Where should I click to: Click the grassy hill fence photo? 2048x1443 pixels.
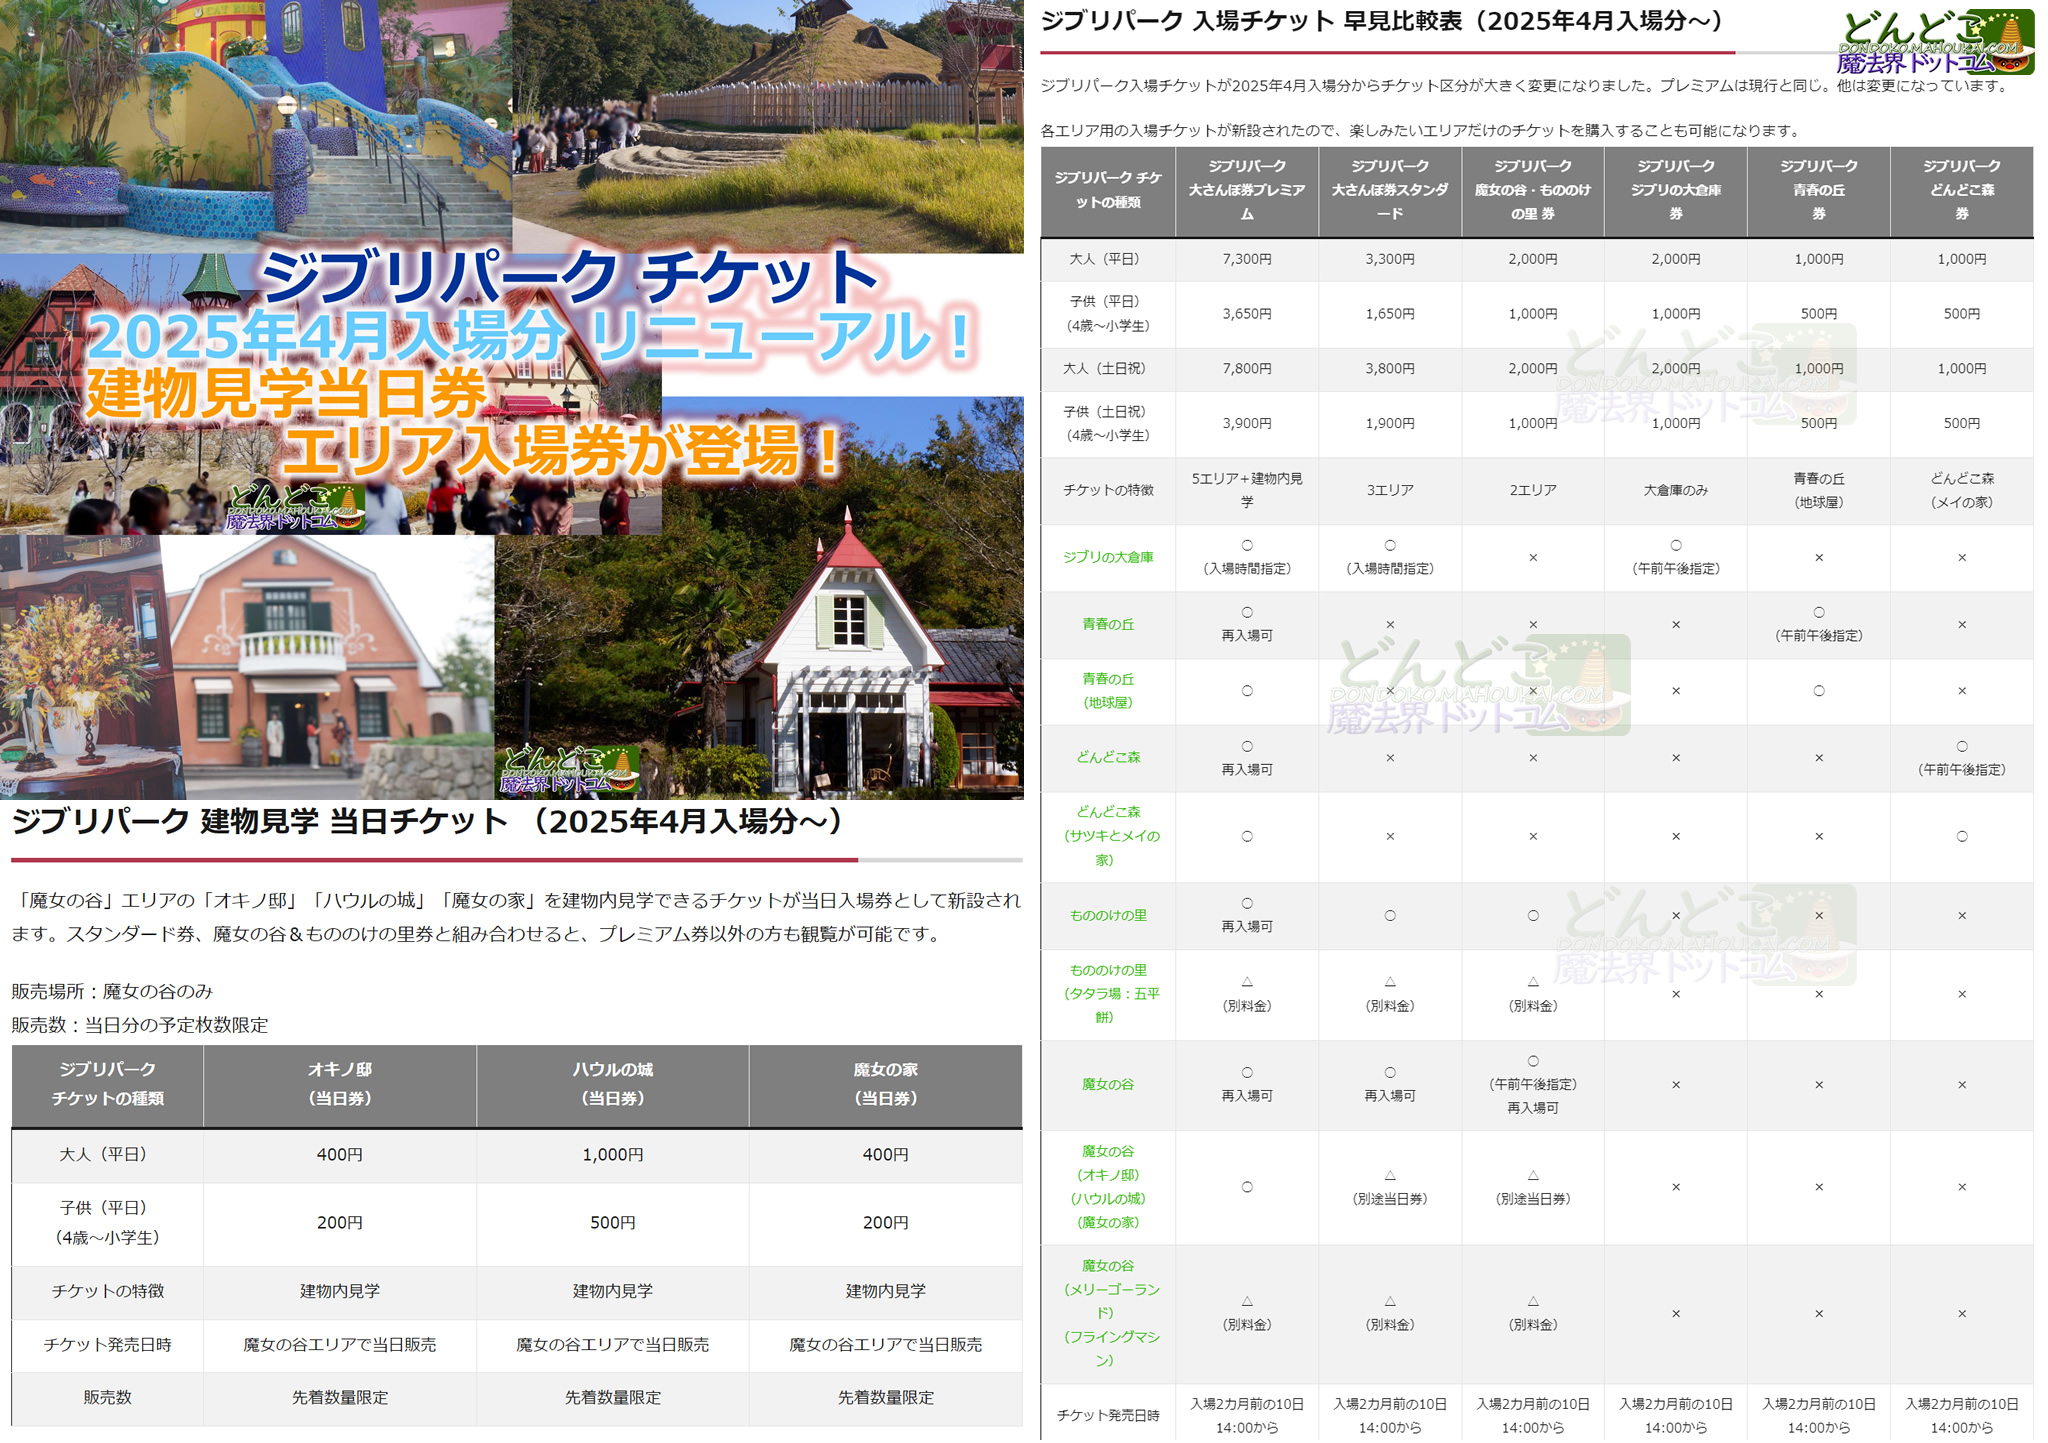[768, 125]
